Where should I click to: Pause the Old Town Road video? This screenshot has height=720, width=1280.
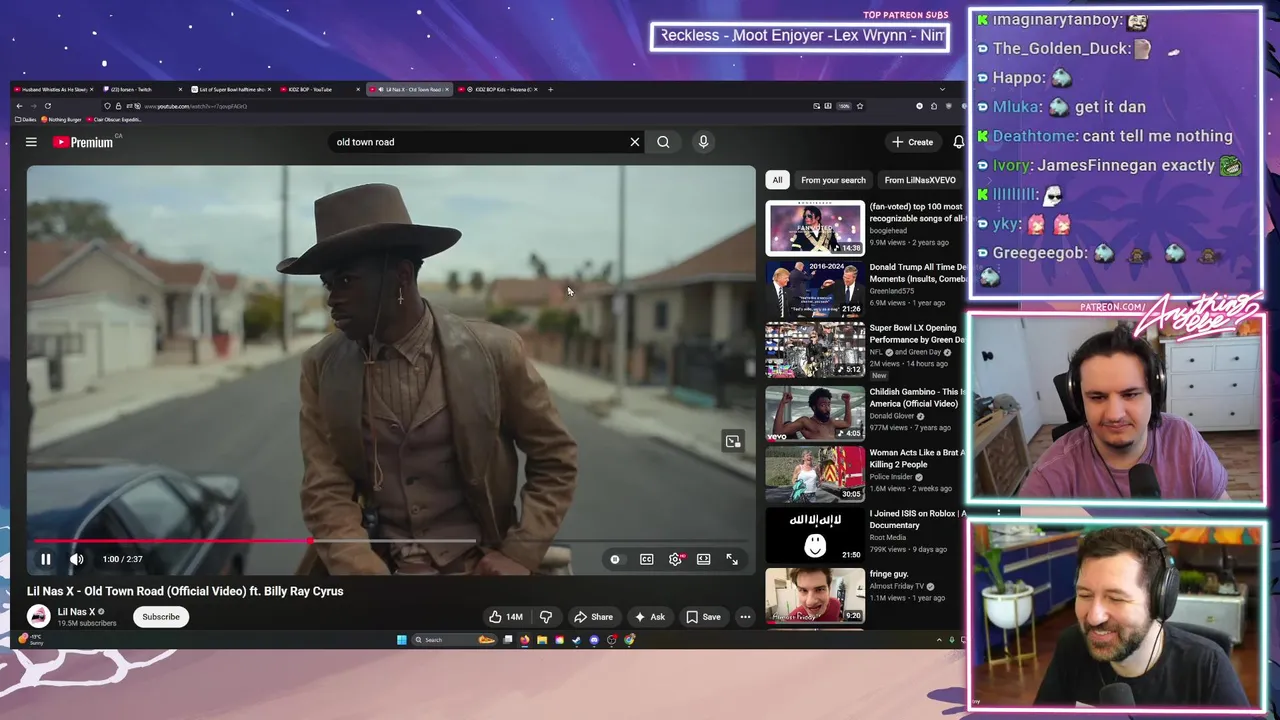click(x=45, y=559)
